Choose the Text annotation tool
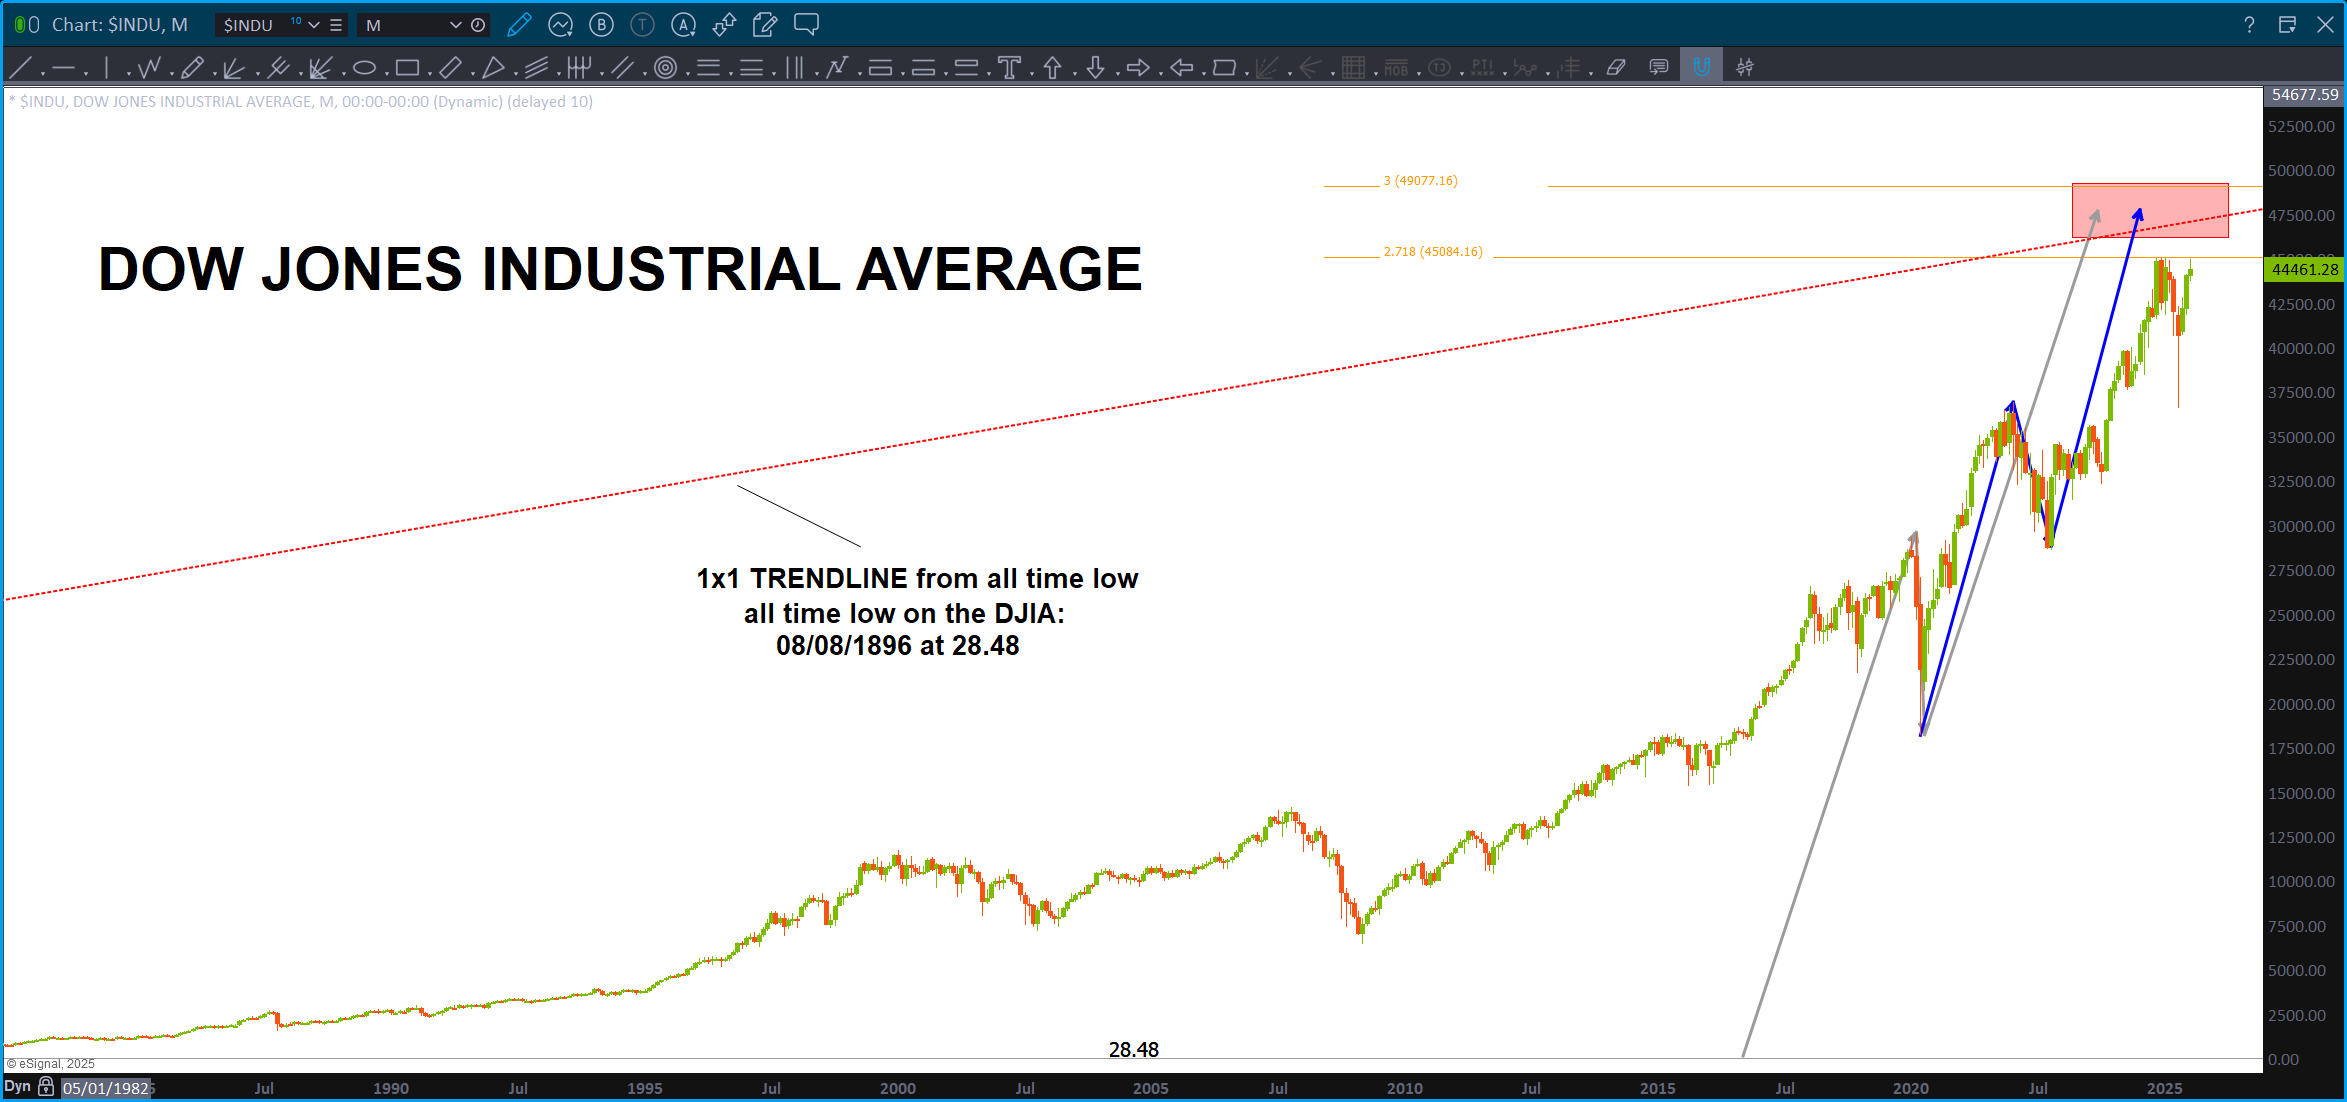 click(x=1009, y=68)
